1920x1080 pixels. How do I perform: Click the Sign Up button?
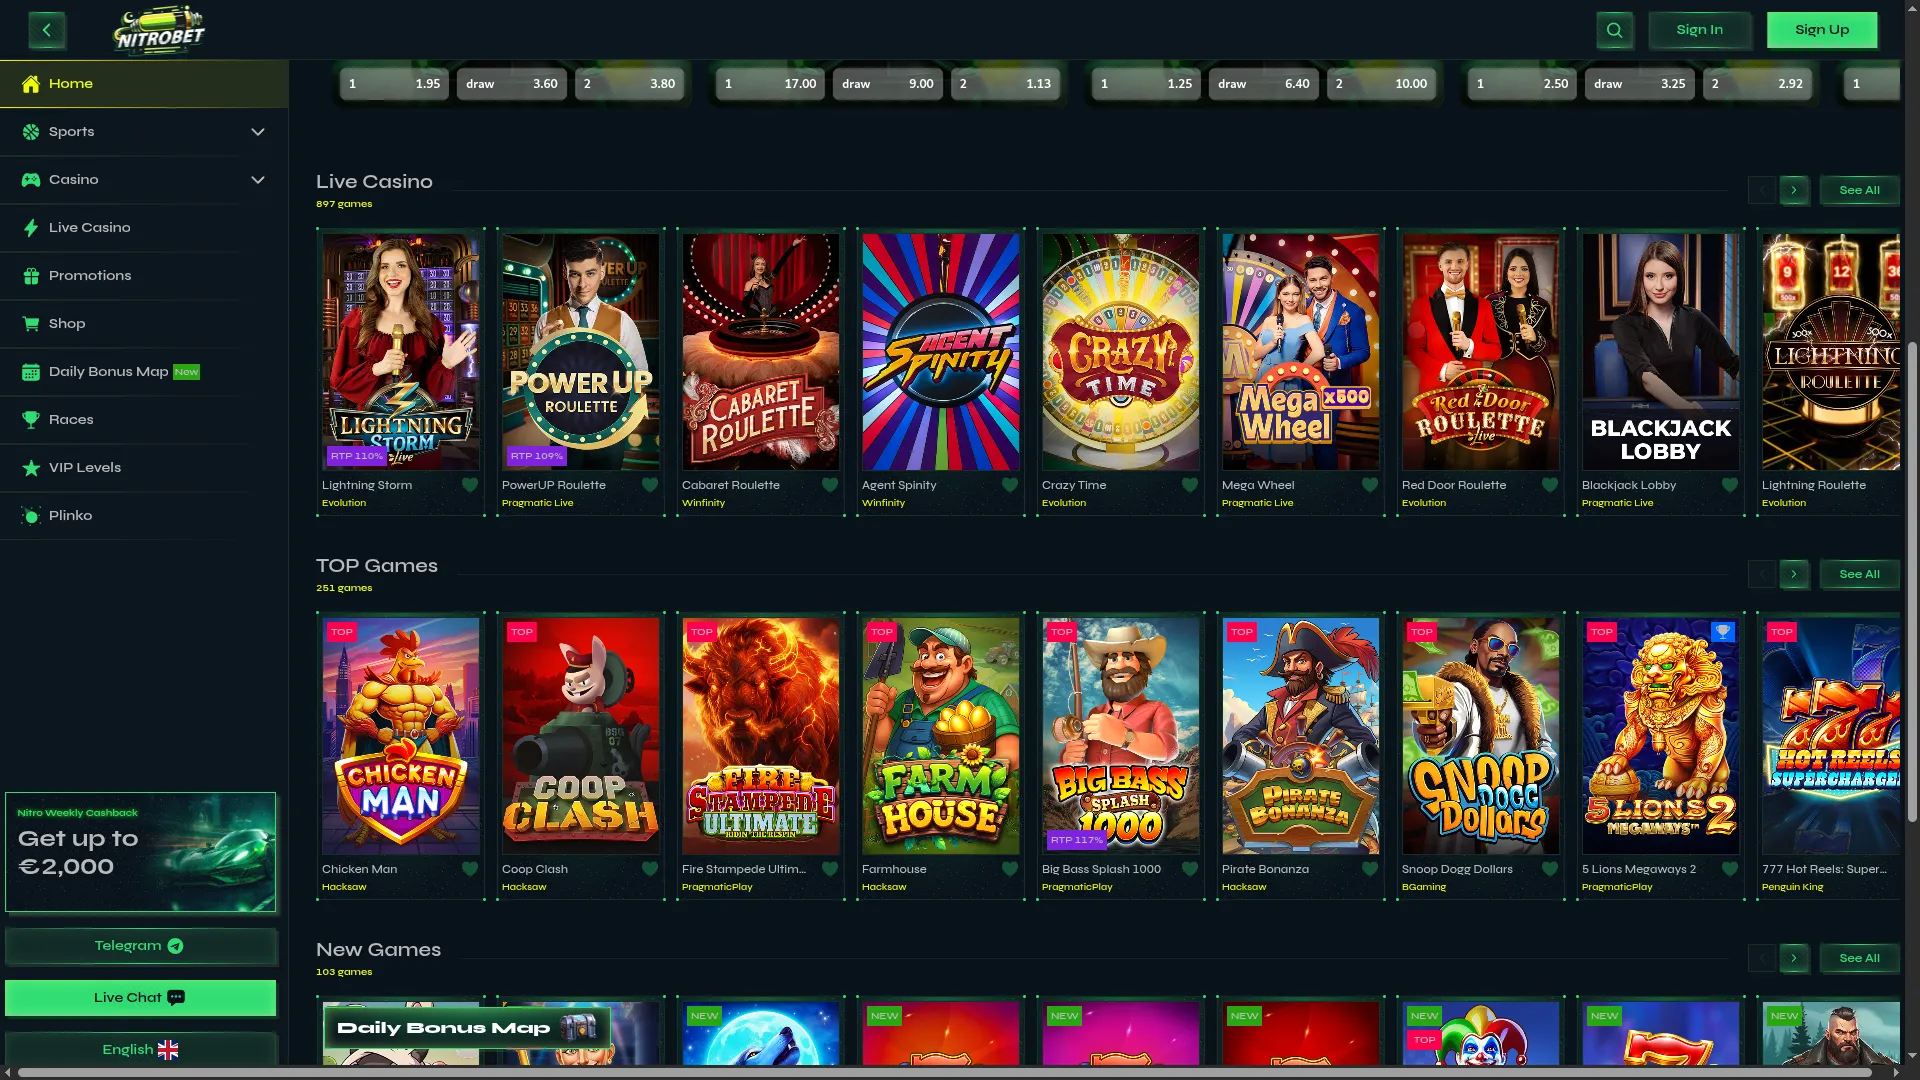(x=1822, y=30)
